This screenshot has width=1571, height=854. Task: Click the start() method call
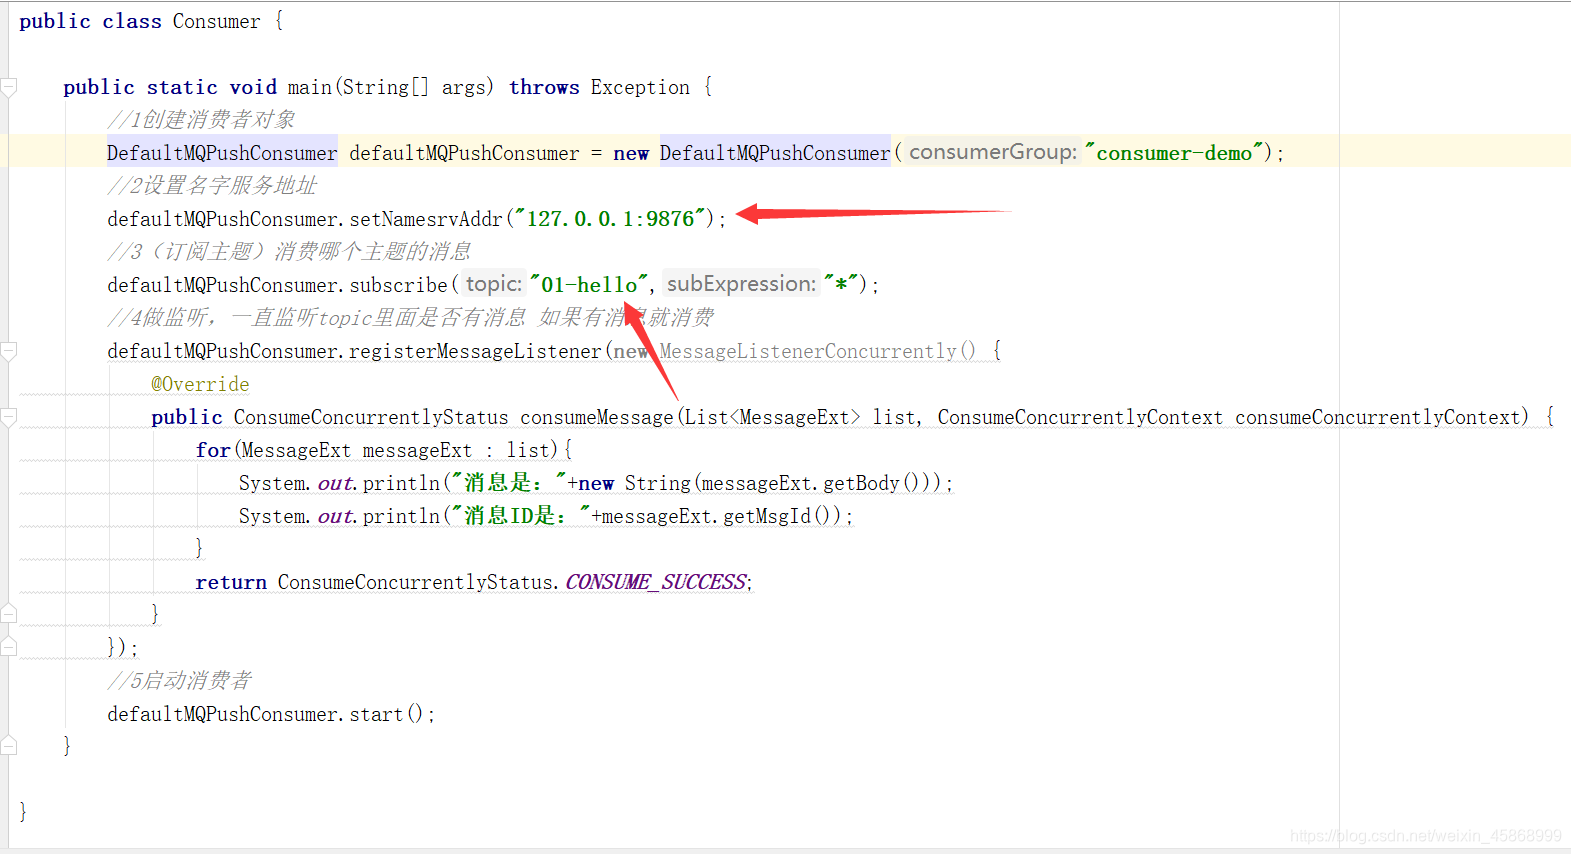(386, 714)
